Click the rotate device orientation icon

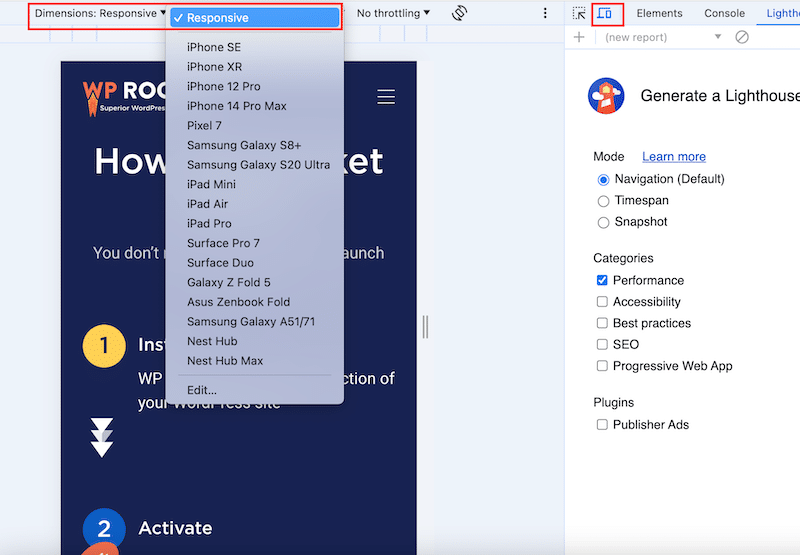pos(459,13)
